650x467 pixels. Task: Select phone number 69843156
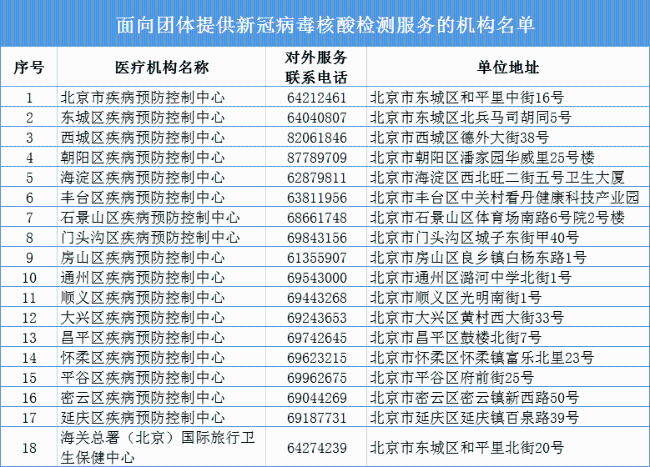(317, 237)
